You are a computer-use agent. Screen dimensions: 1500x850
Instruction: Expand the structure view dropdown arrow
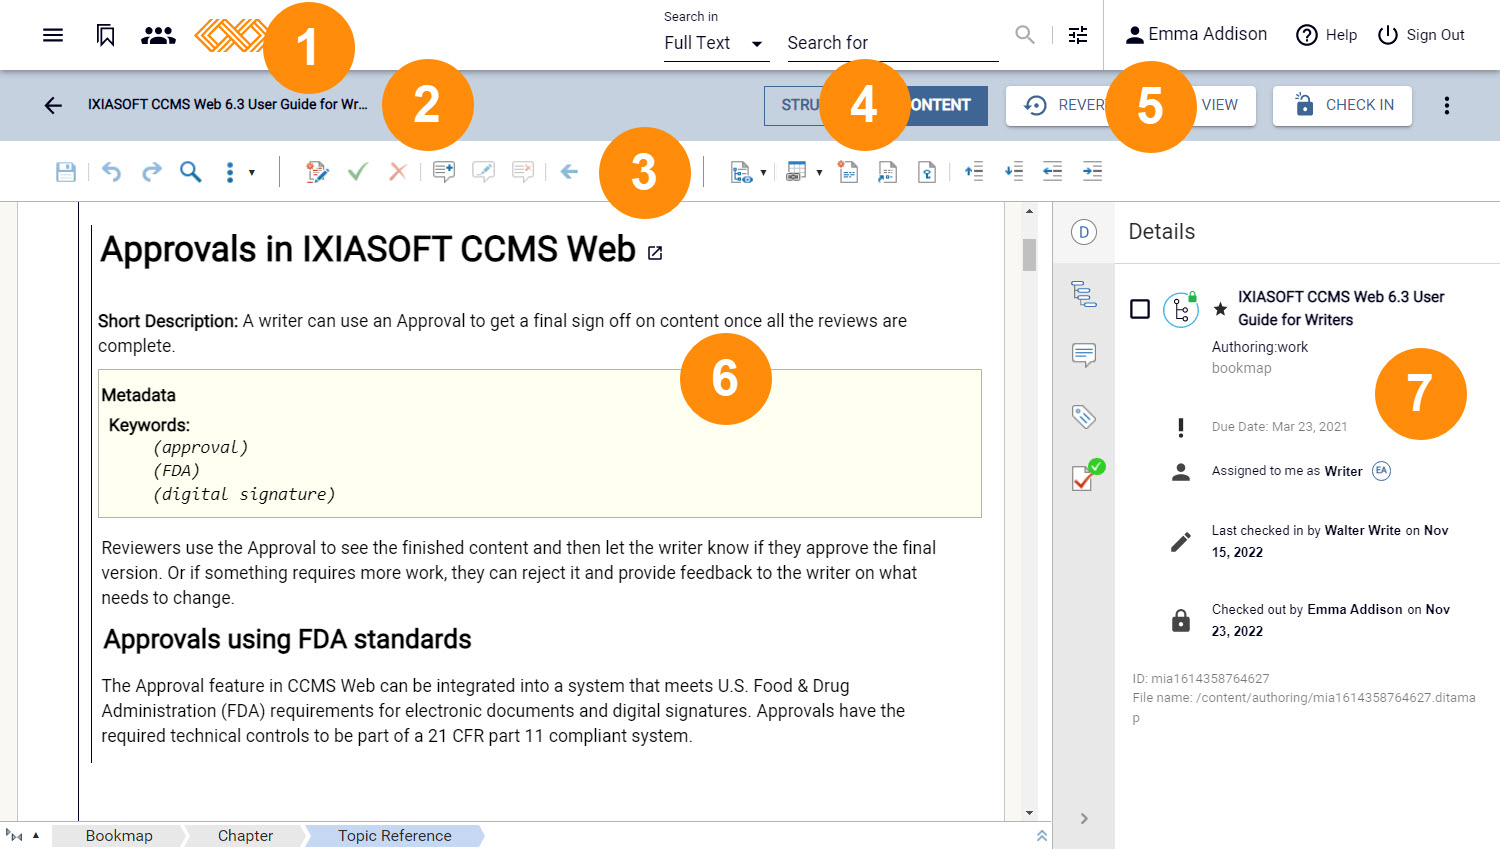click(763, 173)
